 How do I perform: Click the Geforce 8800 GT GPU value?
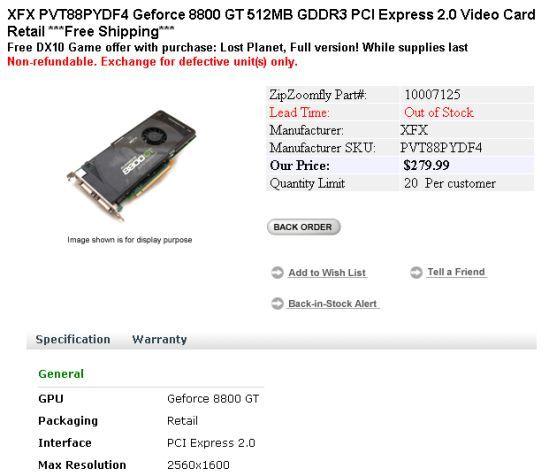click(213, 399)
